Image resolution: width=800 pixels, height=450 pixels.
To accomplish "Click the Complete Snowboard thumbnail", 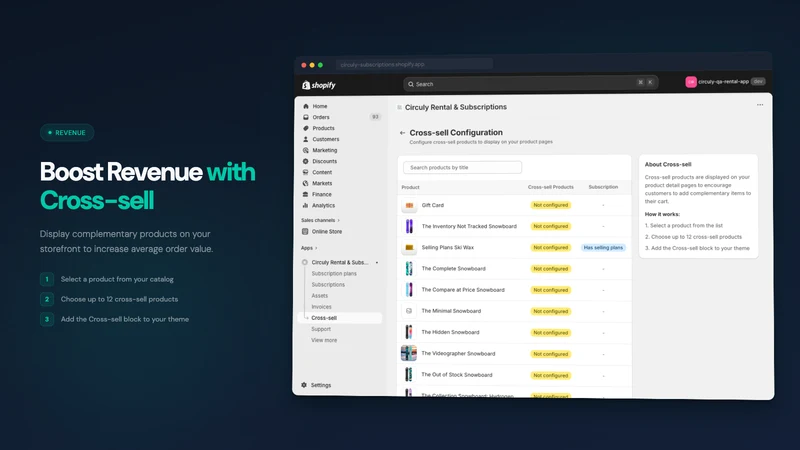I will [409, 268].
